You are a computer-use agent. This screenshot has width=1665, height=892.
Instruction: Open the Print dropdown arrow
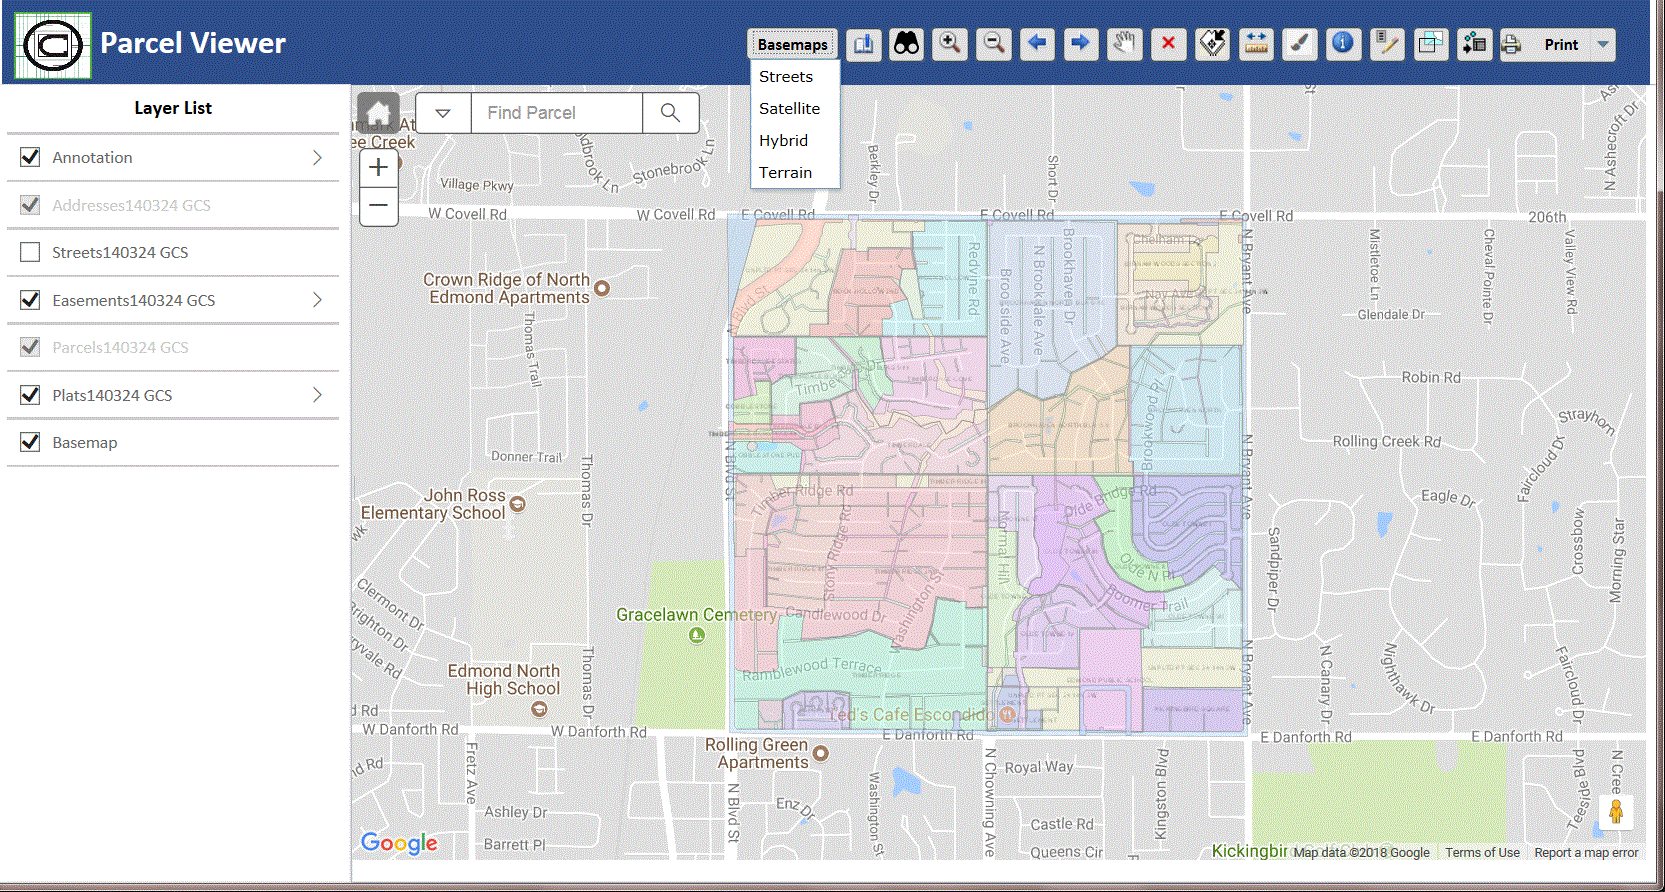click(1603, 45)
